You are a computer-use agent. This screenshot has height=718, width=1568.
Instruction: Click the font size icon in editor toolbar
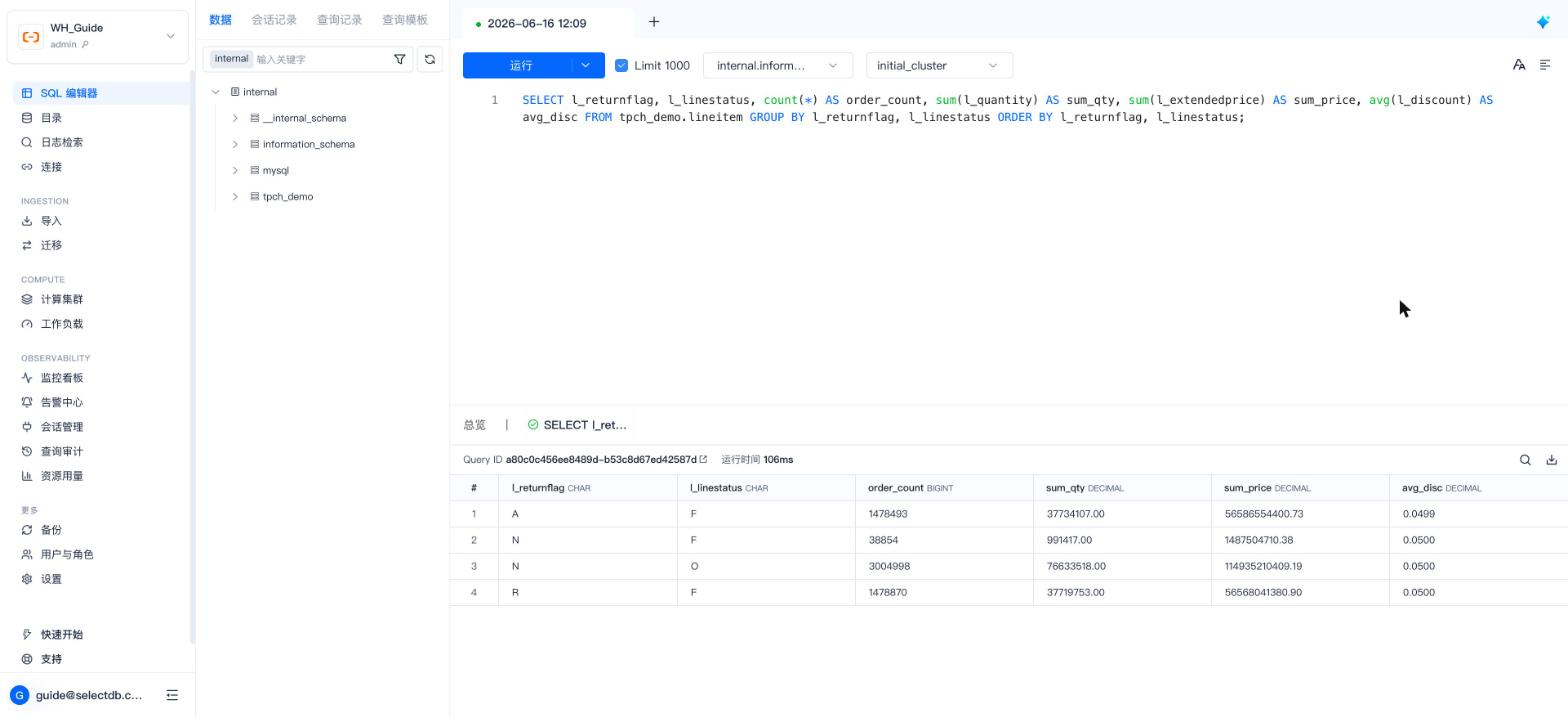coord(1519,65)
